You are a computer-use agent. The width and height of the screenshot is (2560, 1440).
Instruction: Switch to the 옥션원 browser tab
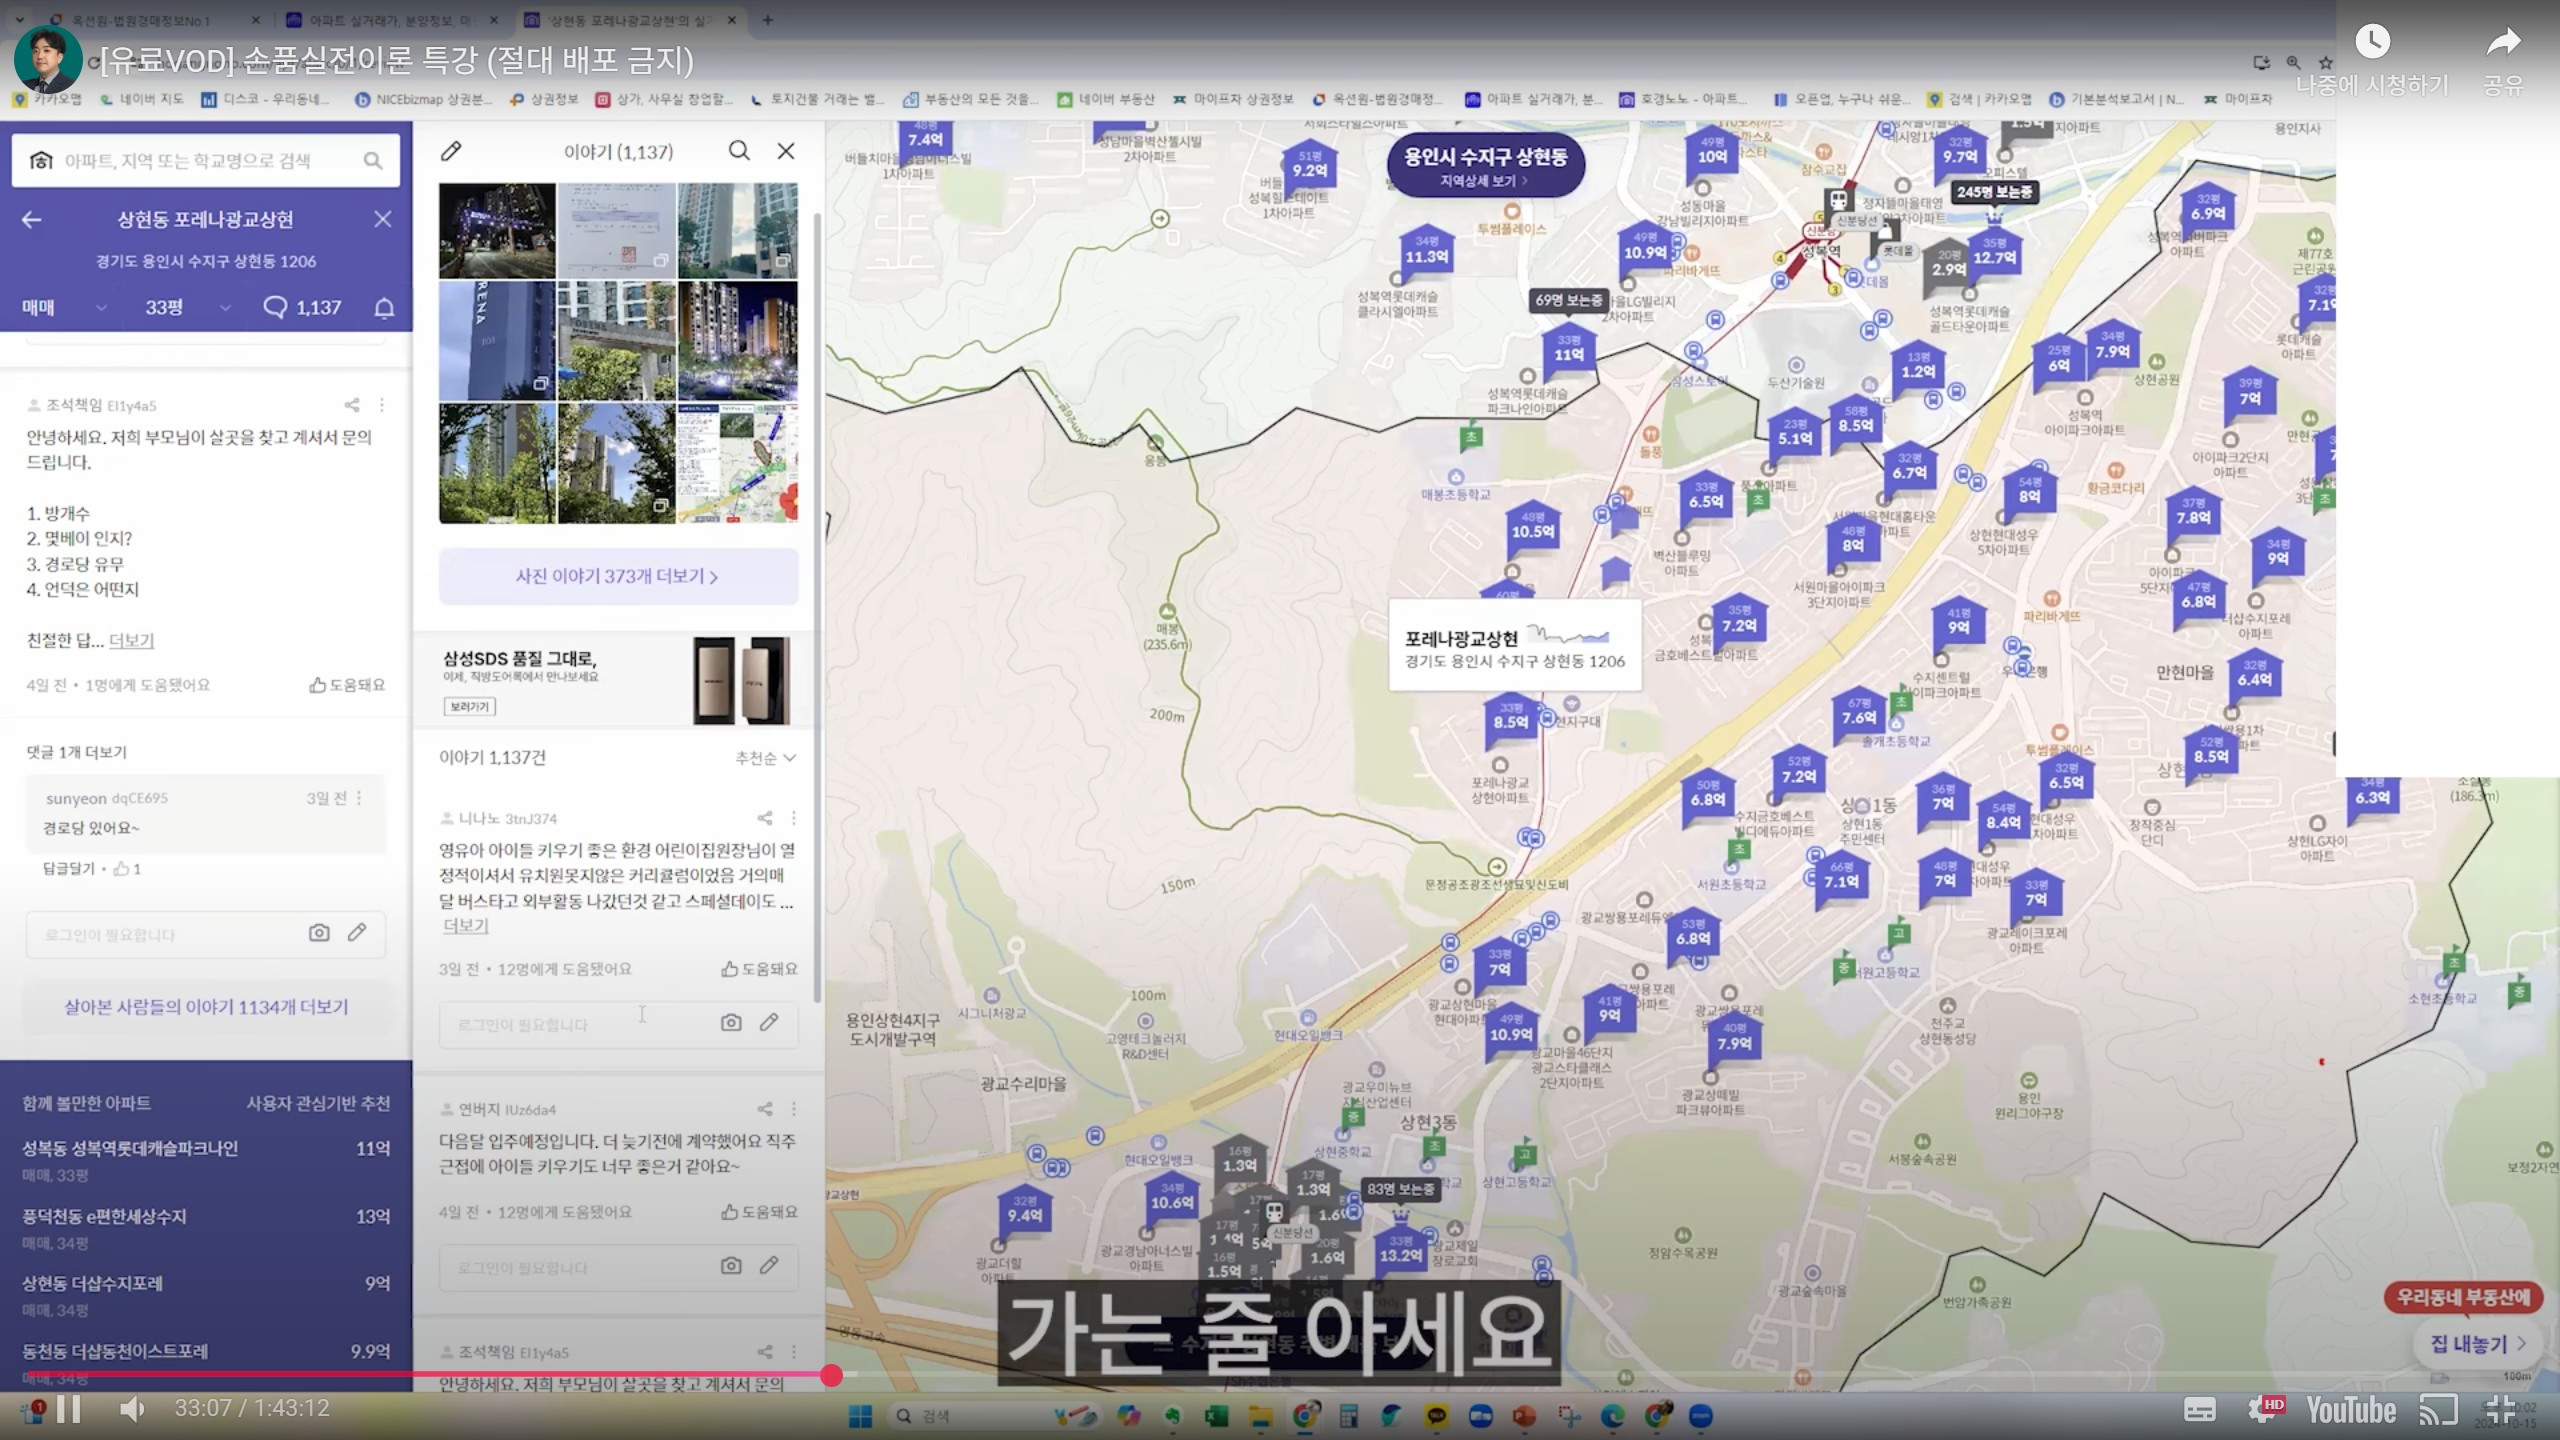(140, 20)
